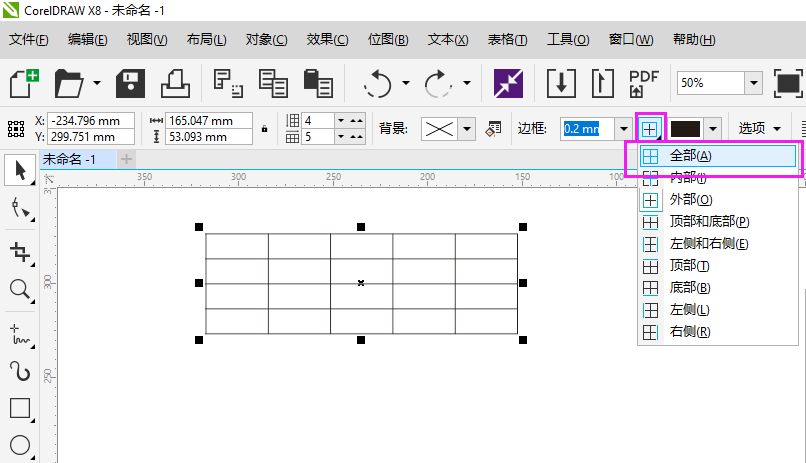Select the Pick arrow tool
The width and height of the screenshot is (806, 463).
click(19, 171)
